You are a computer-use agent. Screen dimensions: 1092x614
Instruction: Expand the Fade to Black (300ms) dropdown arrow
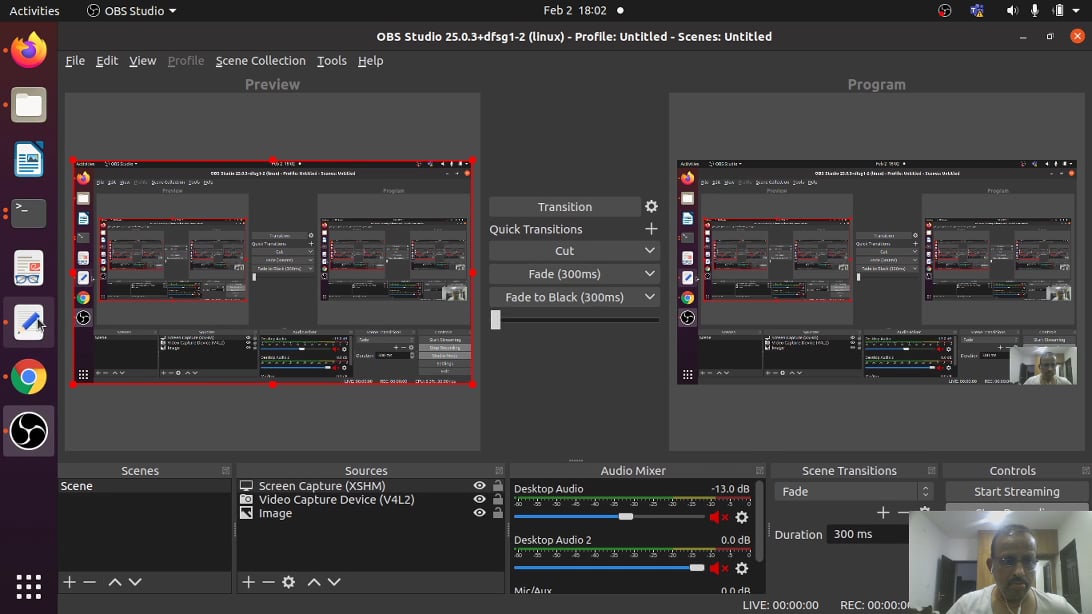[650, 297]
